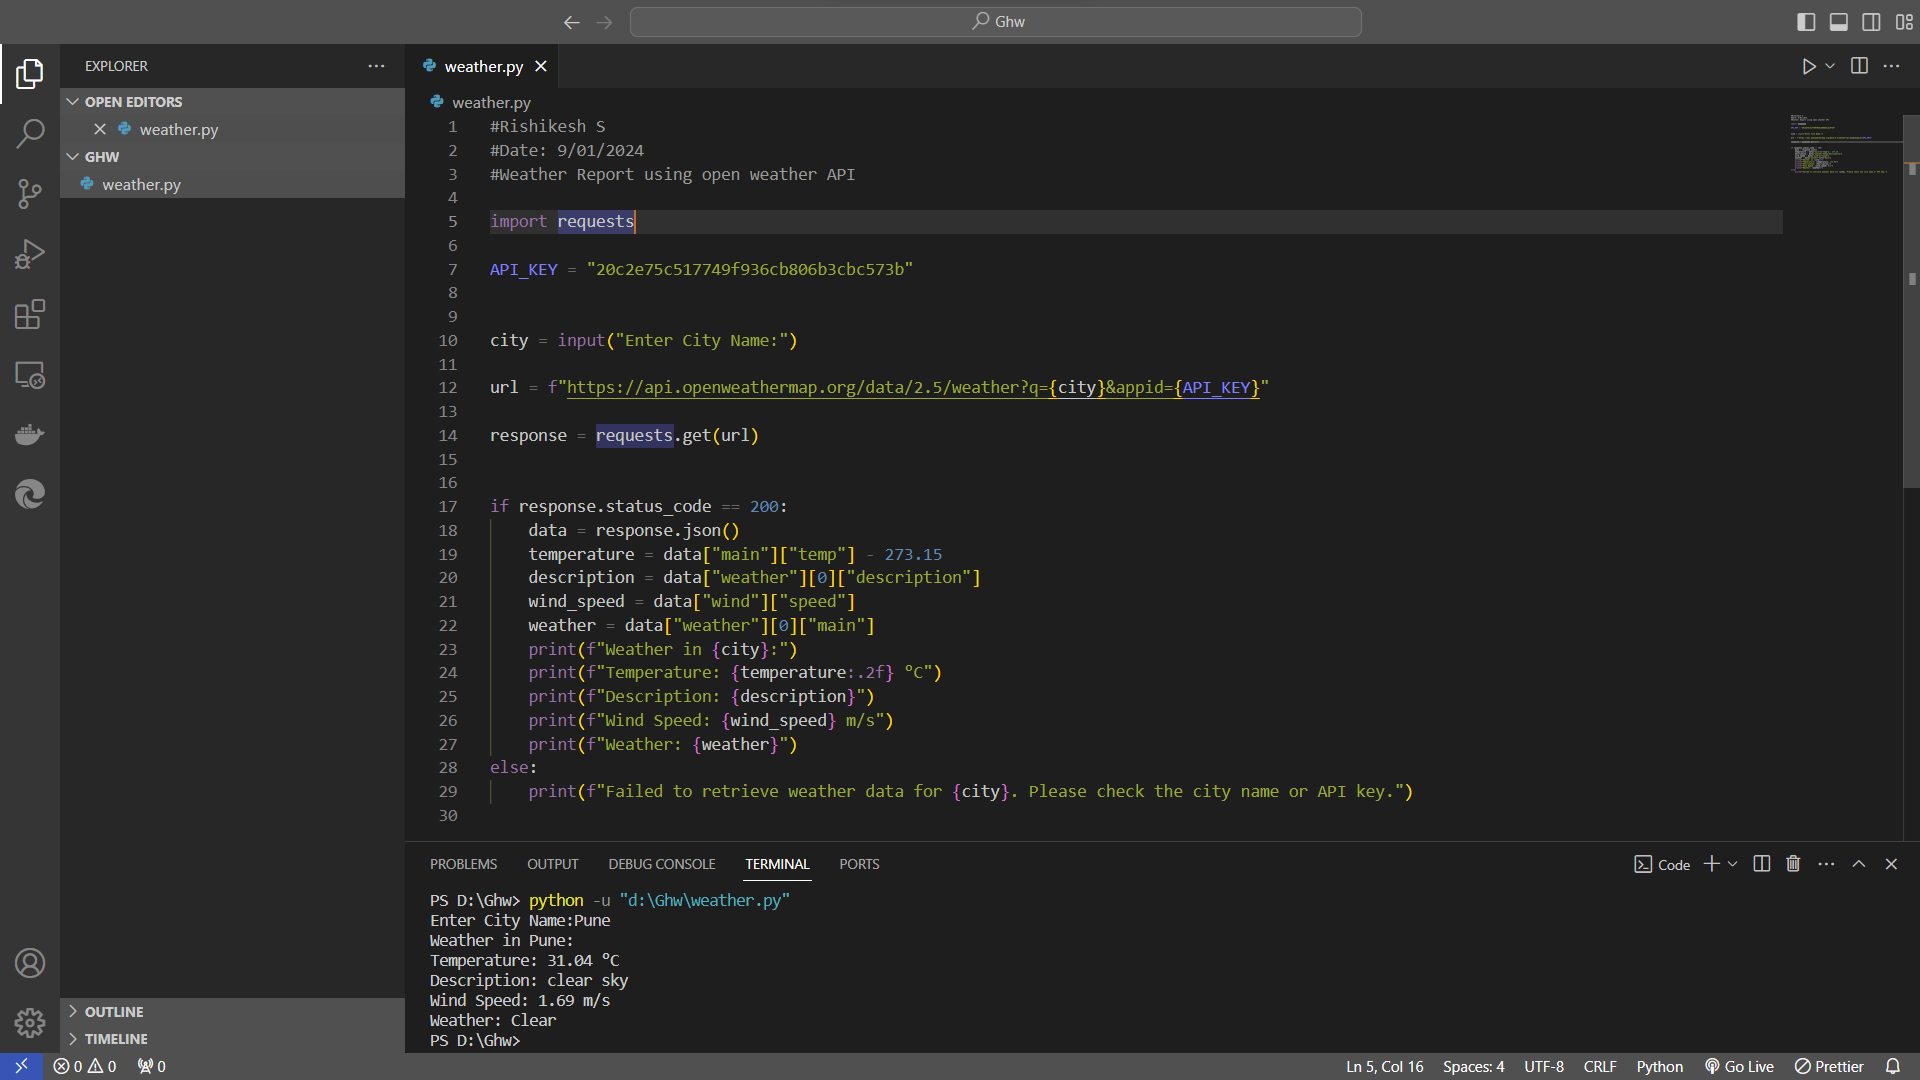Kill terminal using trash icon
The width and height of the screenshot is (1920, 1080).
[x=1793, y=864]
